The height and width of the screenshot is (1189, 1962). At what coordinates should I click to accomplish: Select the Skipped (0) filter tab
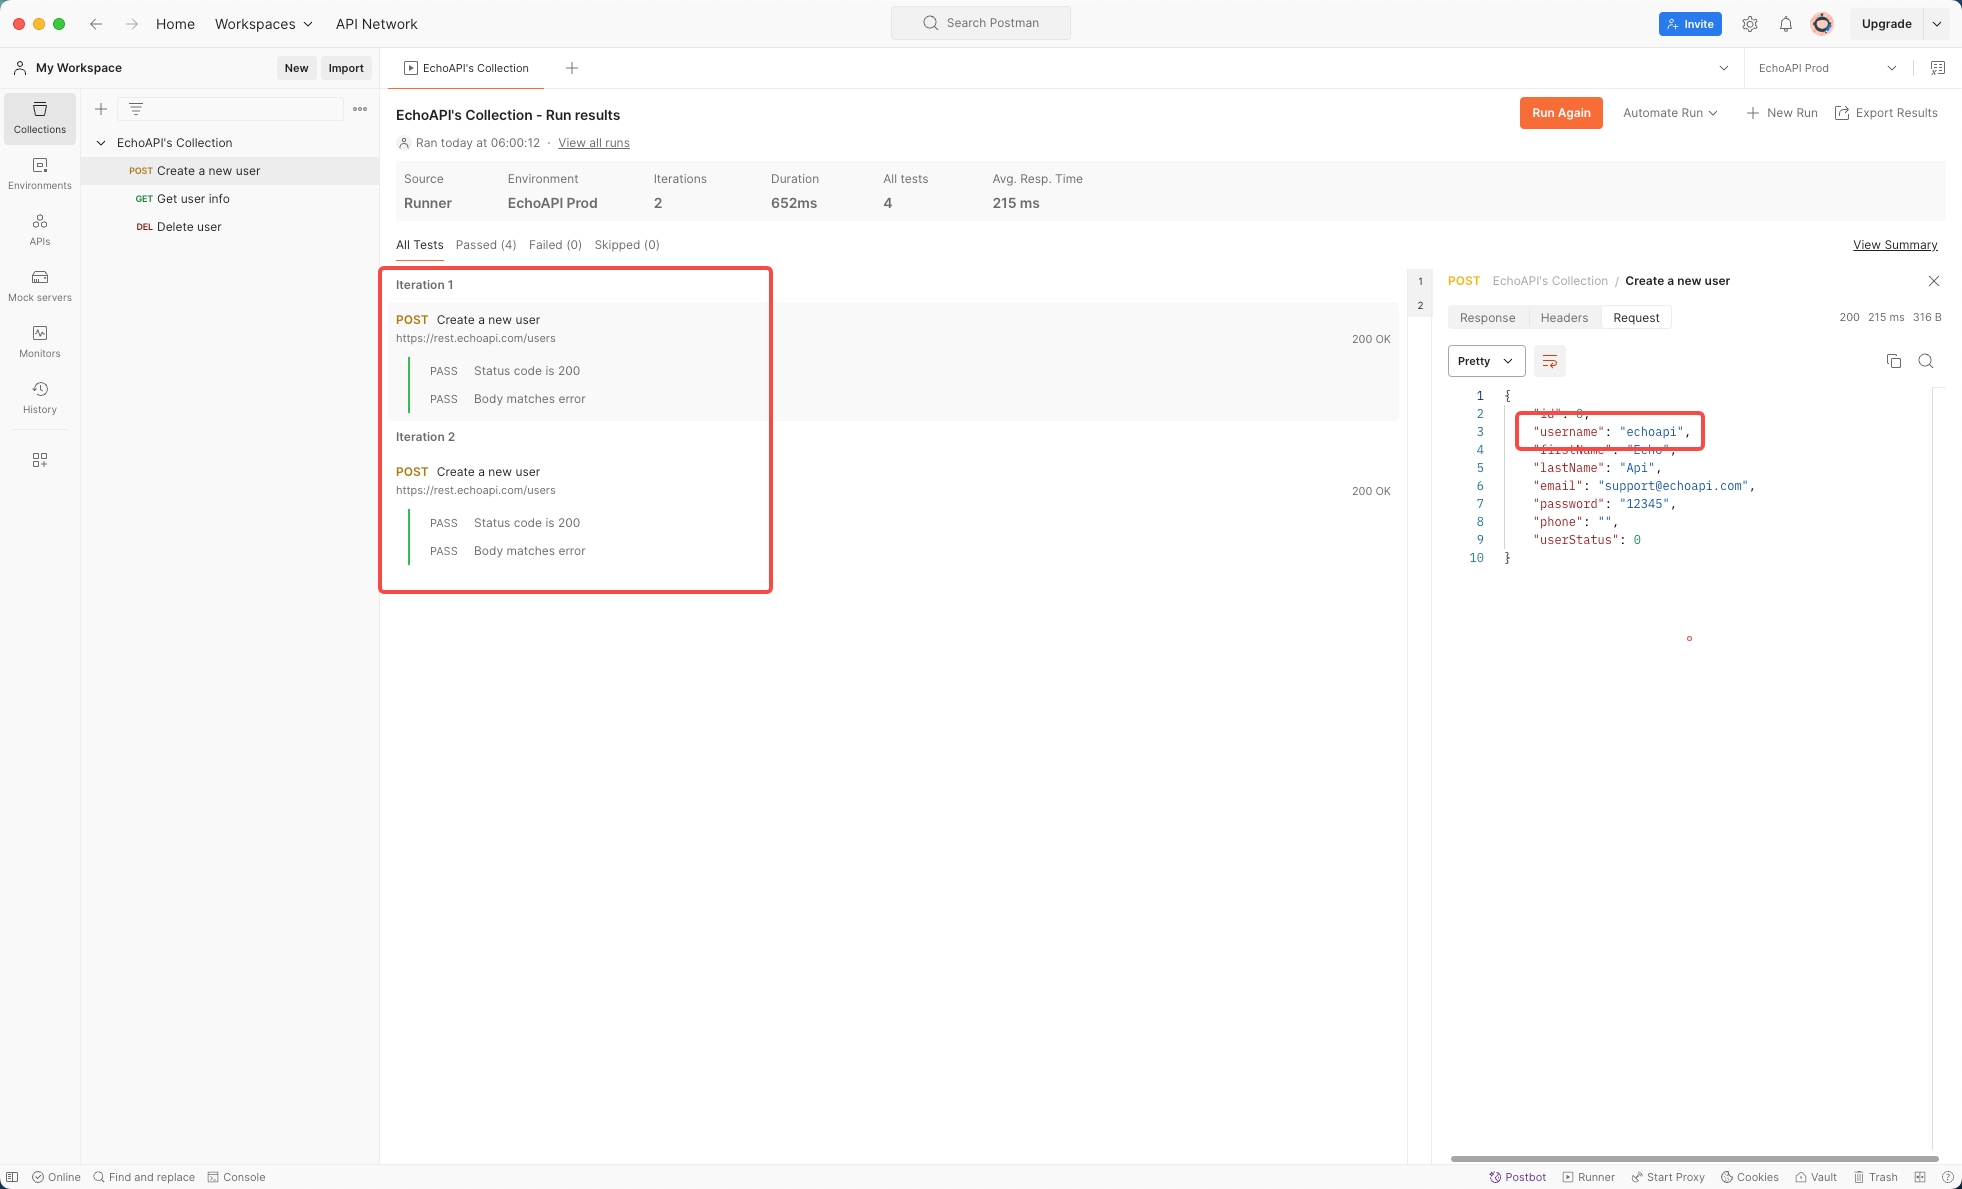tap(627, 245)
